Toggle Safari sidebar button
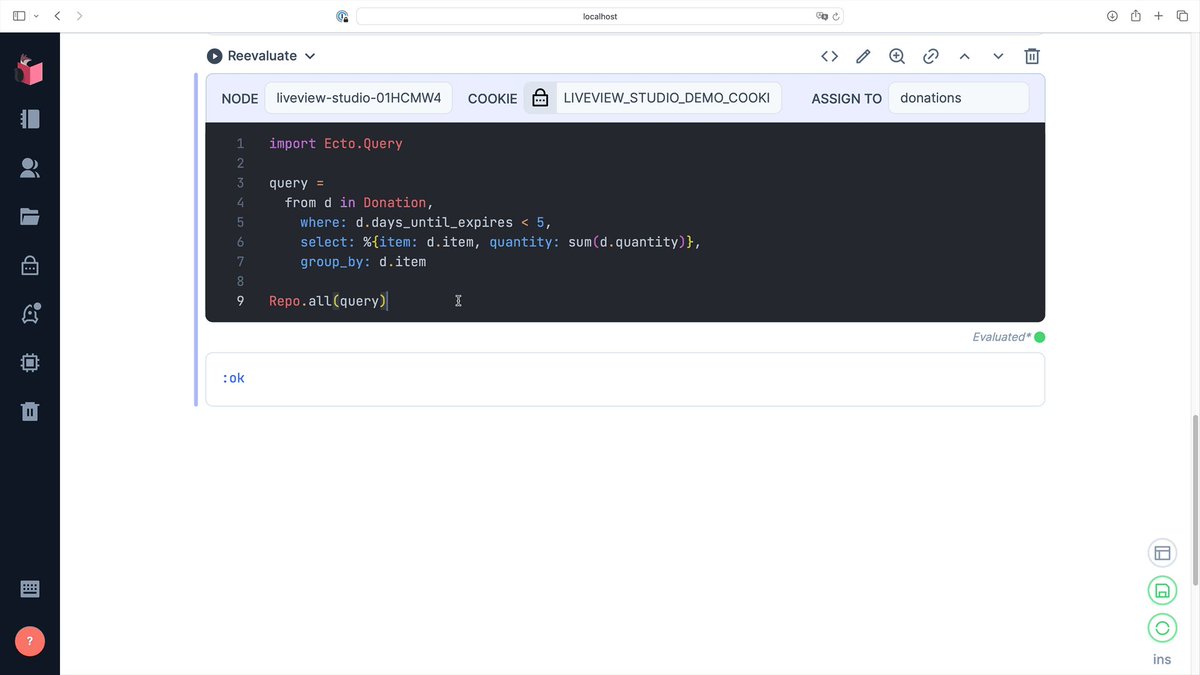 coord(19,16)
